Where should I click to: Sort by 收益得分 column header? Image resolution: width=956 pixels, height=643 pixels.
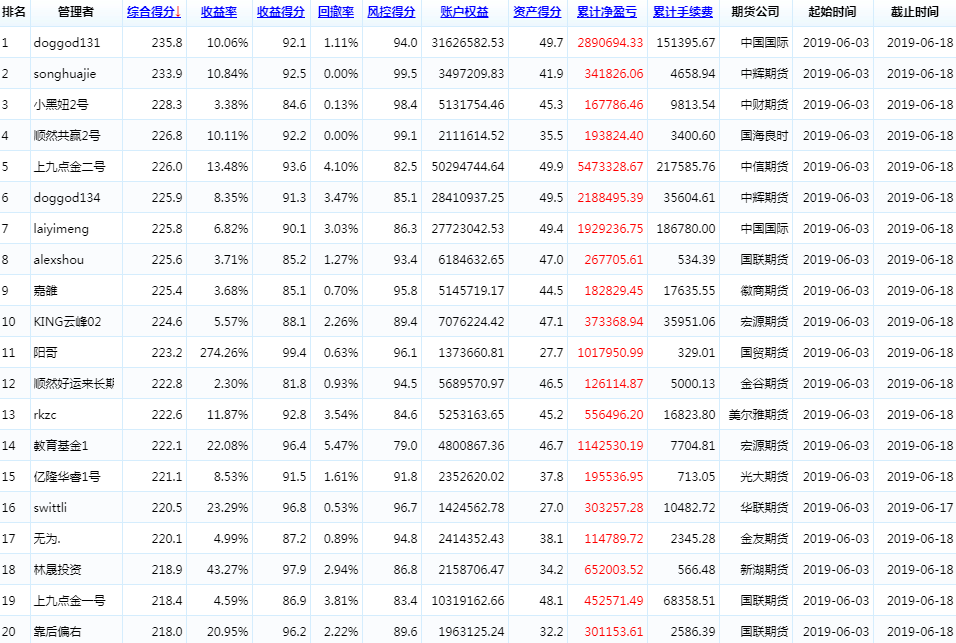(281, 12)
